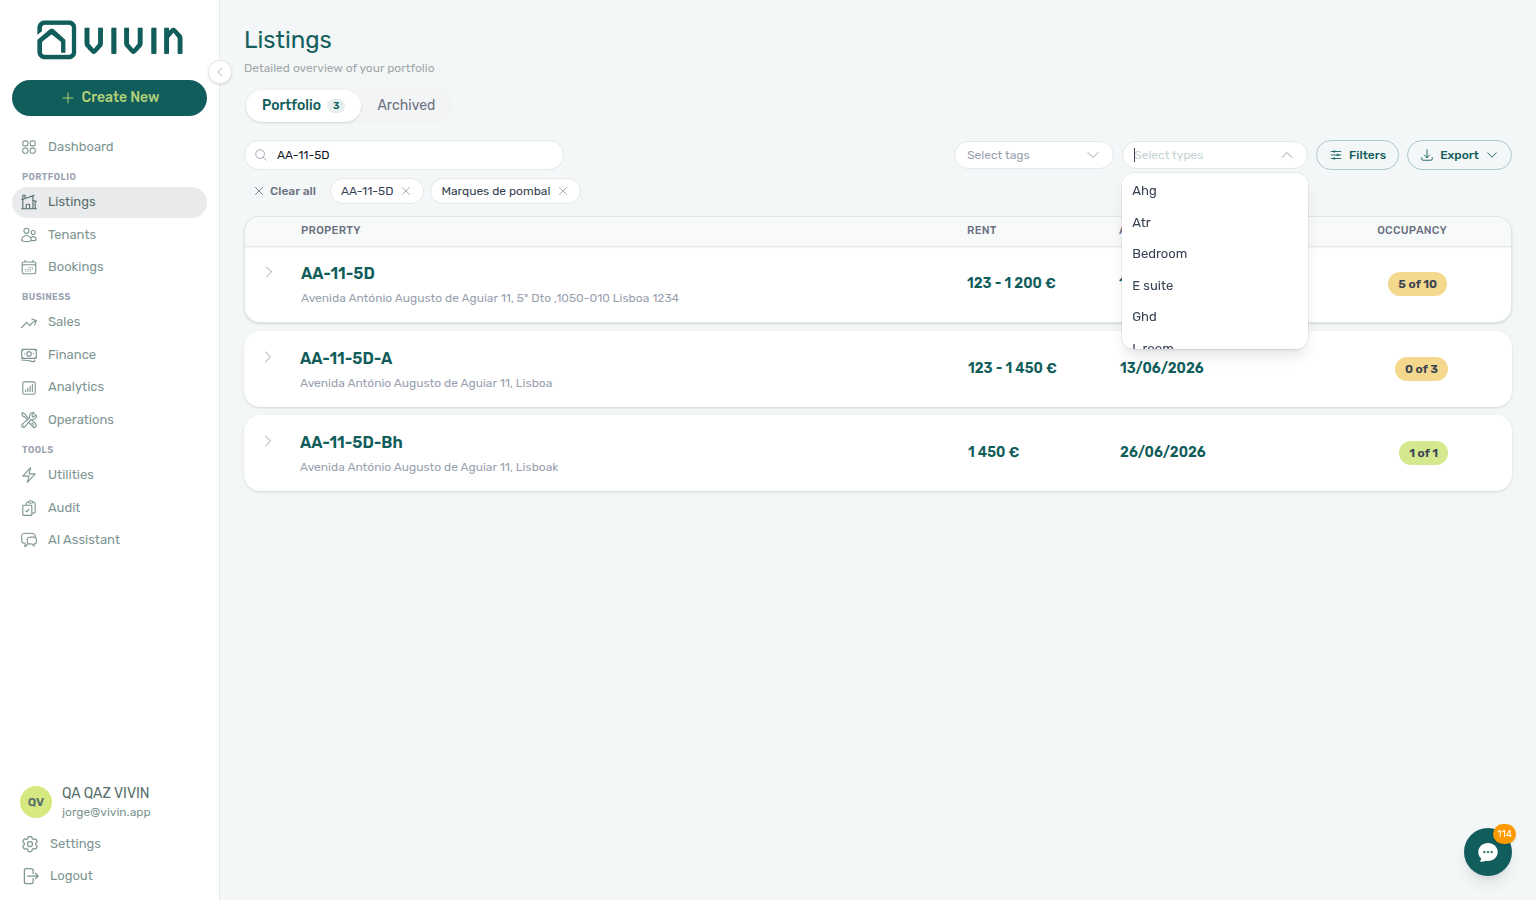This screenshot has height=900, width=1536.
Task: Click Clear all filters
Action: point(285,191)
